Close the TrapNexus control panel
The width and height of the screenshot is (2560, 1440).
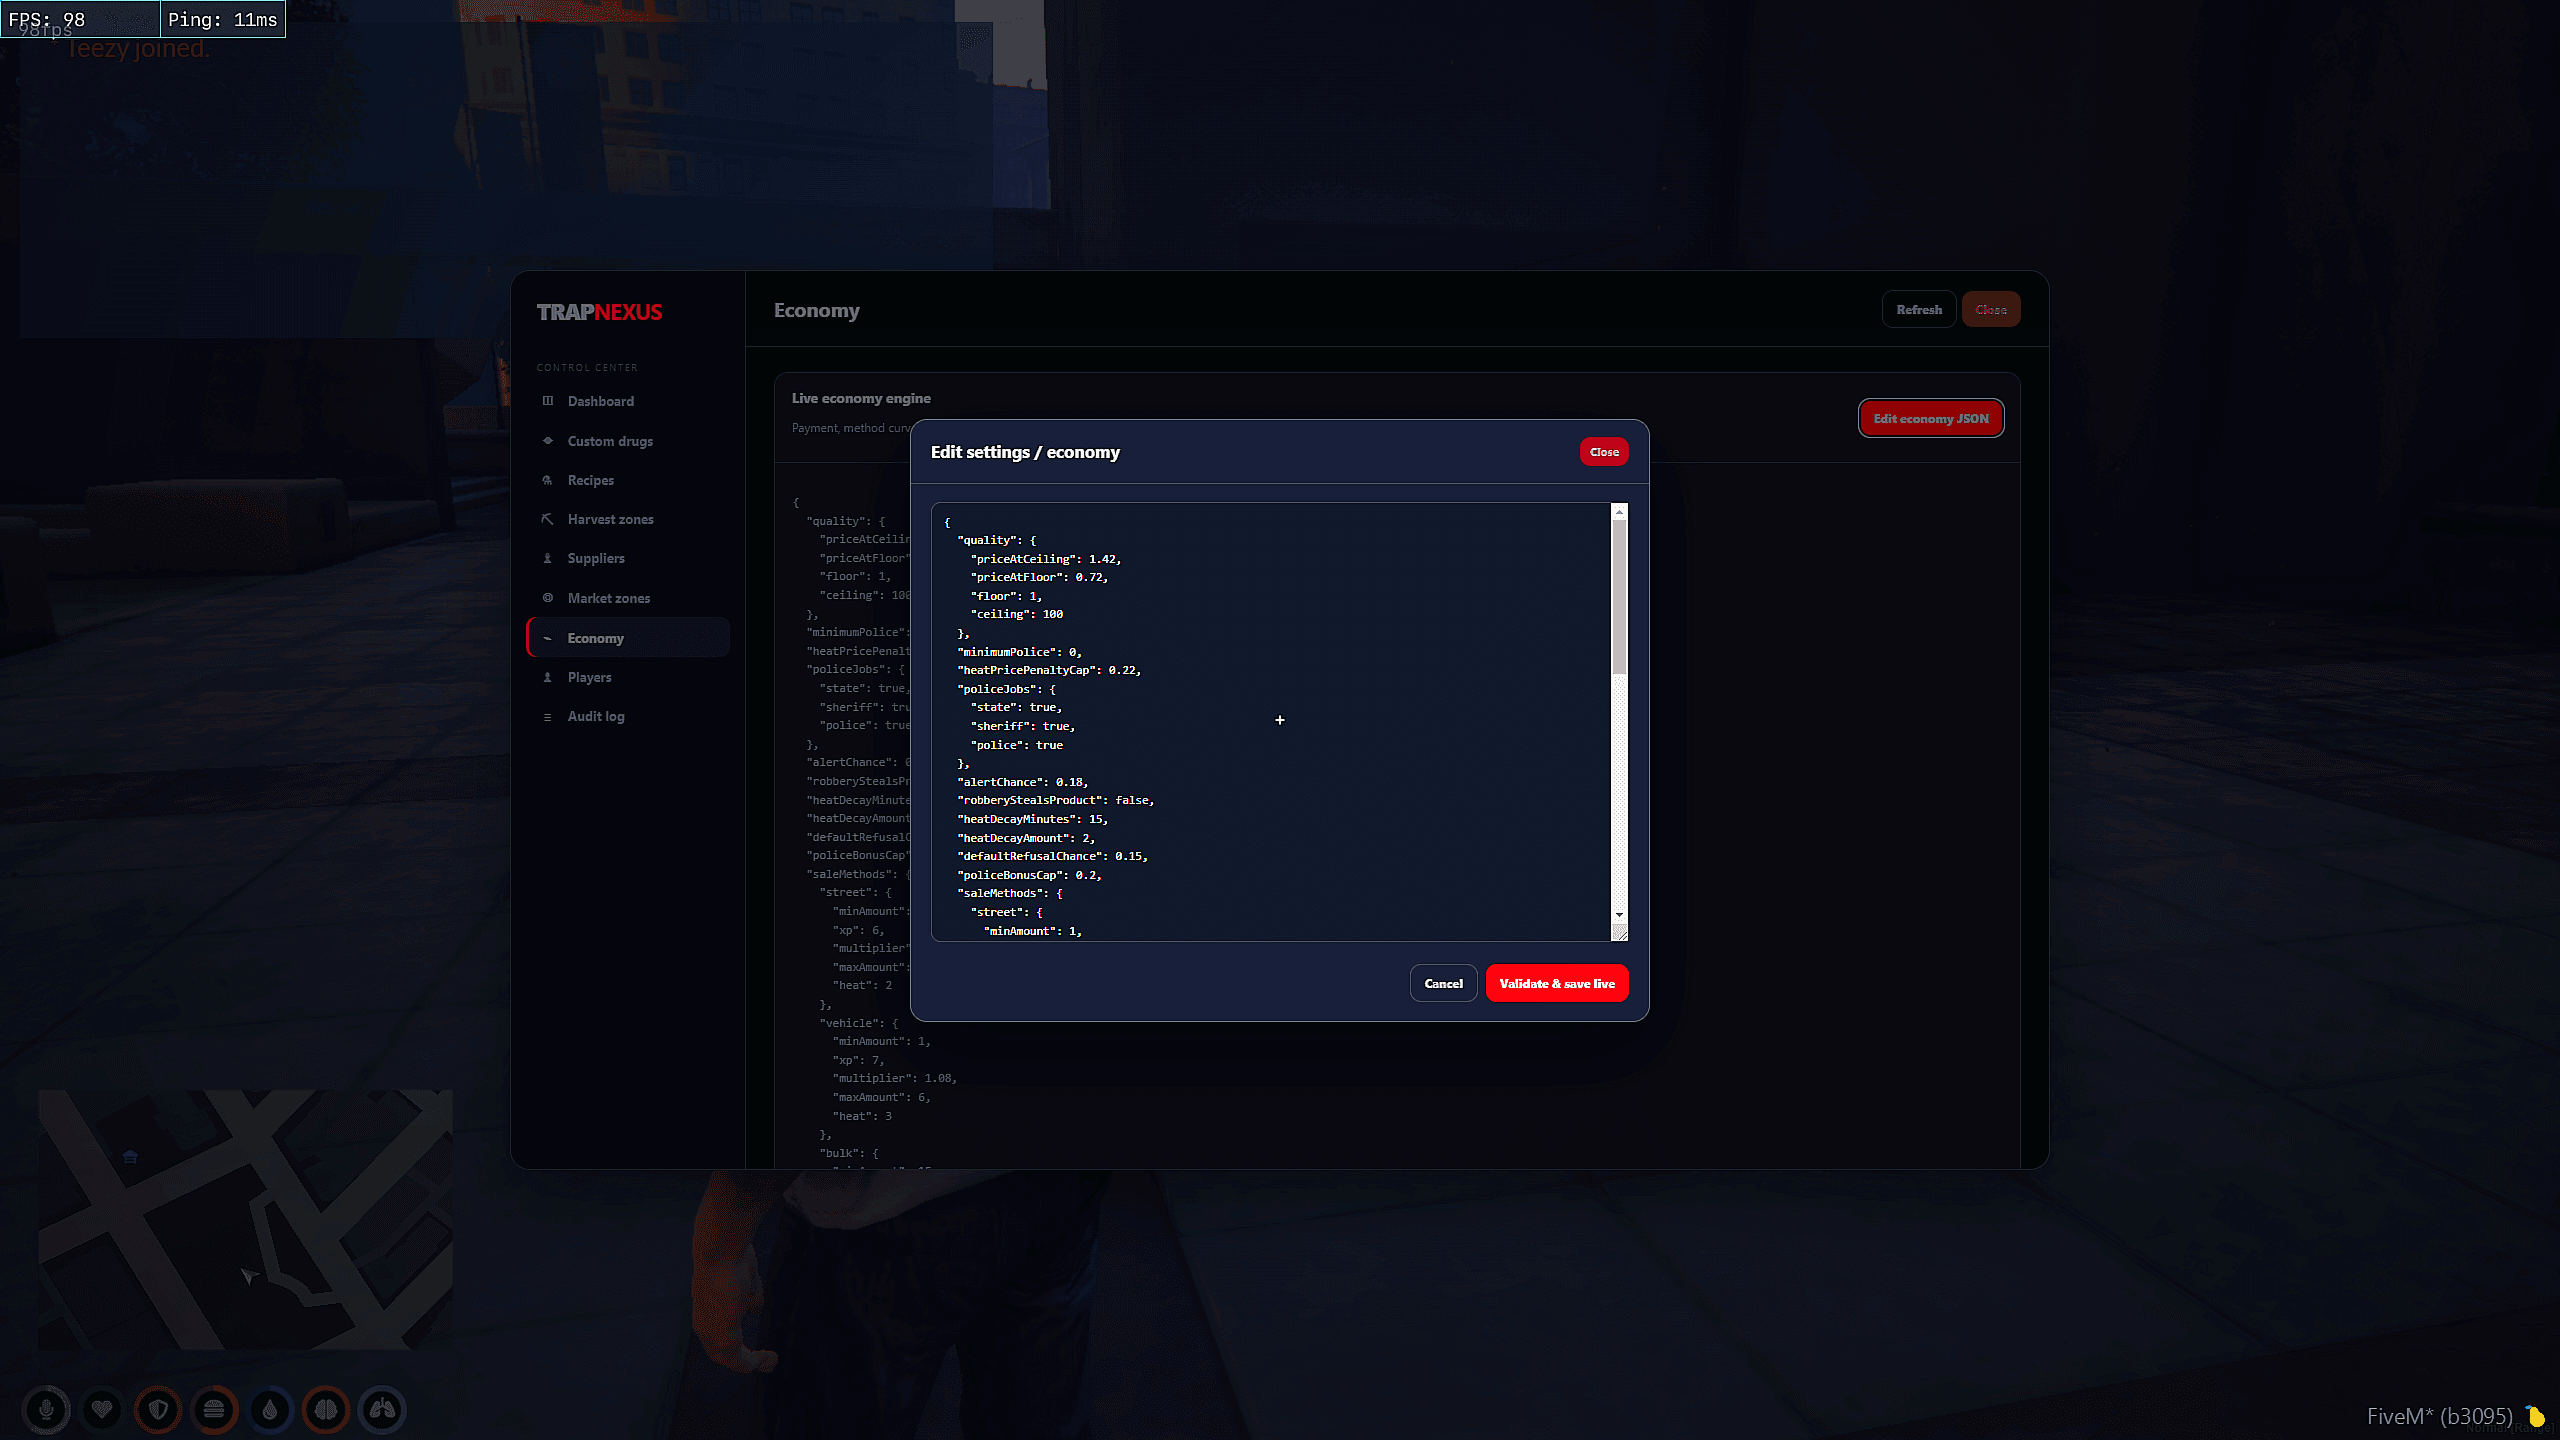pos(1991,310)
